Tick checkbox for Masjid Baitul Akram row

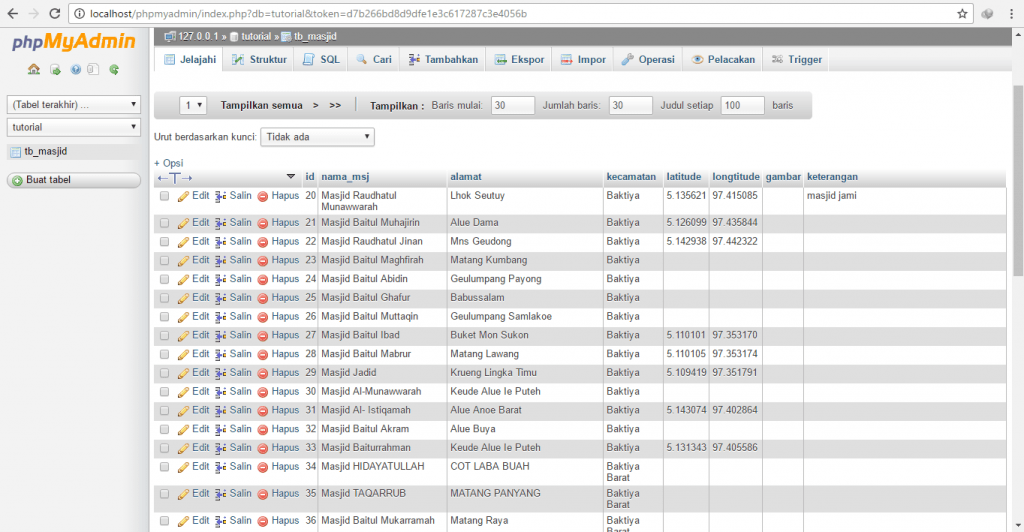[x=165, y=430]
